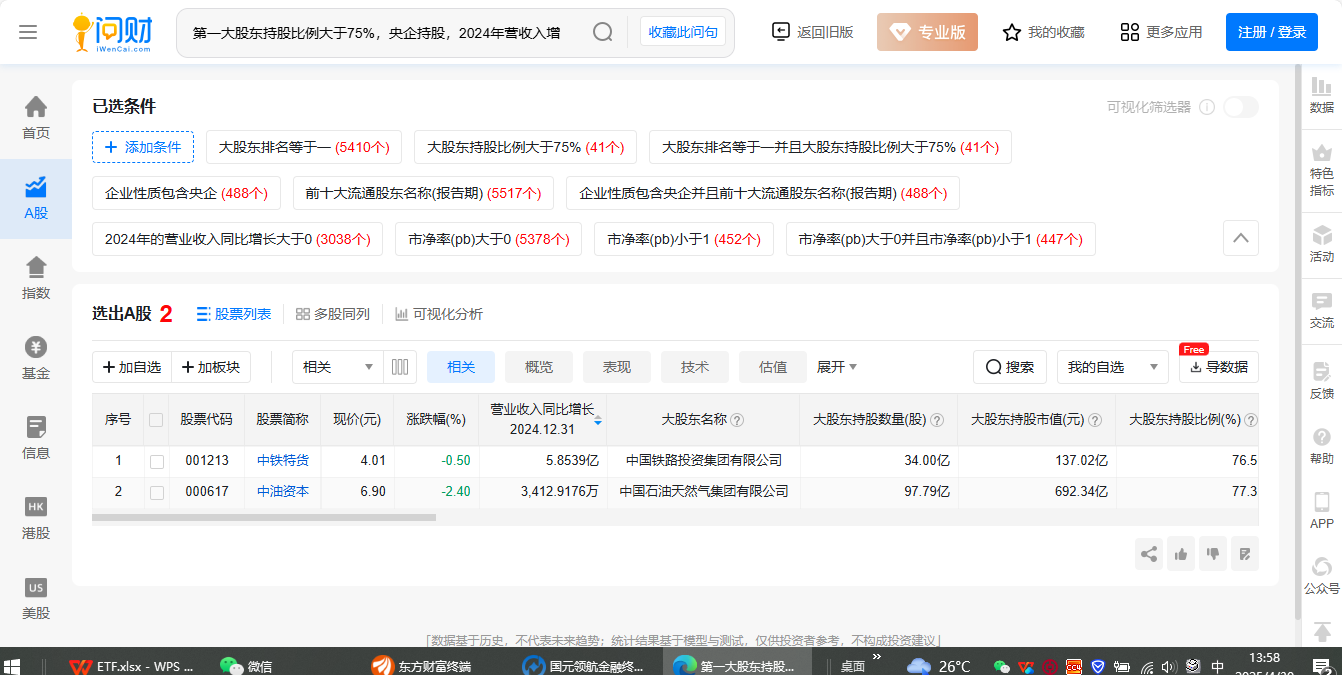Switch to 多股同列 view
Screen dimensions: 1342x675
(333, 314)
